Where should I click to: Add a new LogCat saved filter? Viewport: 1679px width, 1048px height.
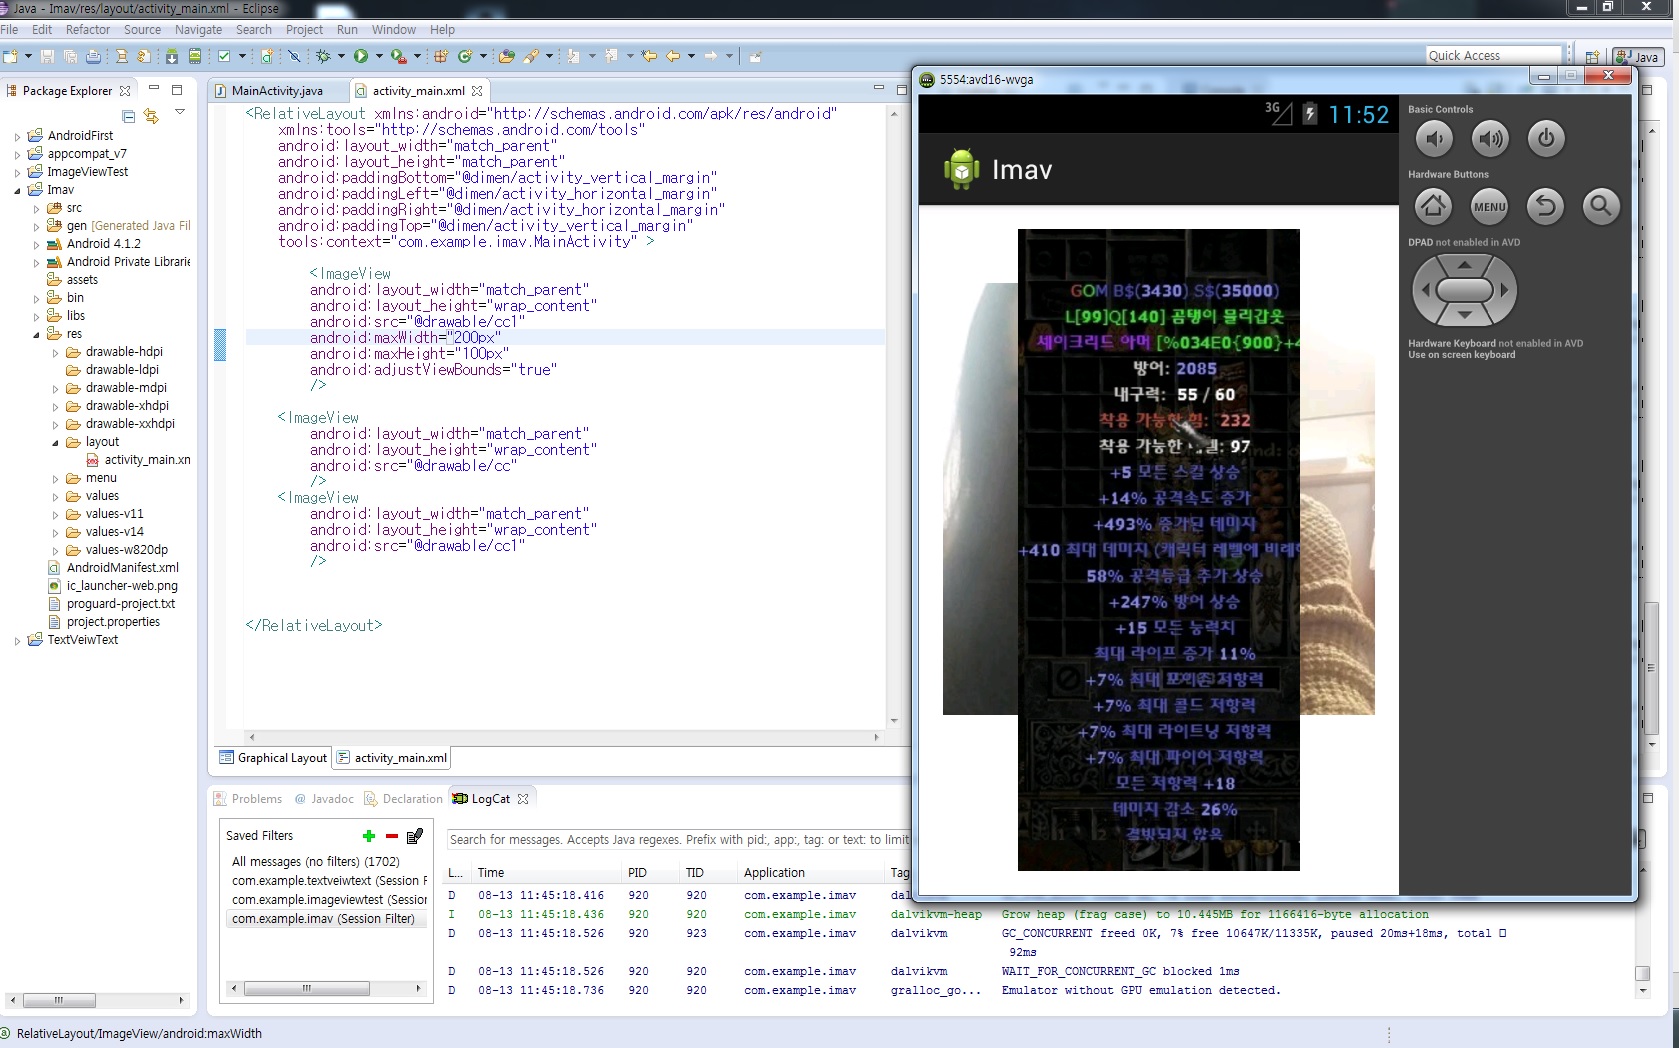(x=369, y=836)
